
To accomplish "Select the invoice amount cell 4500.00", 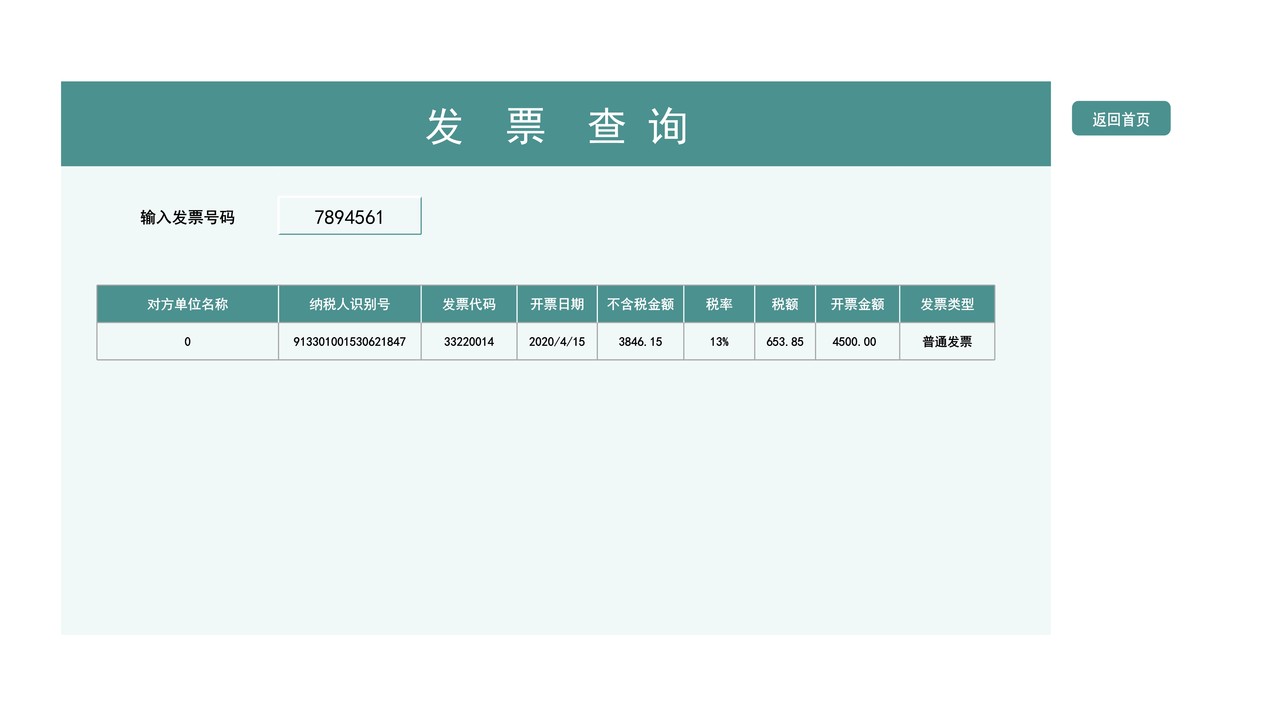I will coord(857,341).
